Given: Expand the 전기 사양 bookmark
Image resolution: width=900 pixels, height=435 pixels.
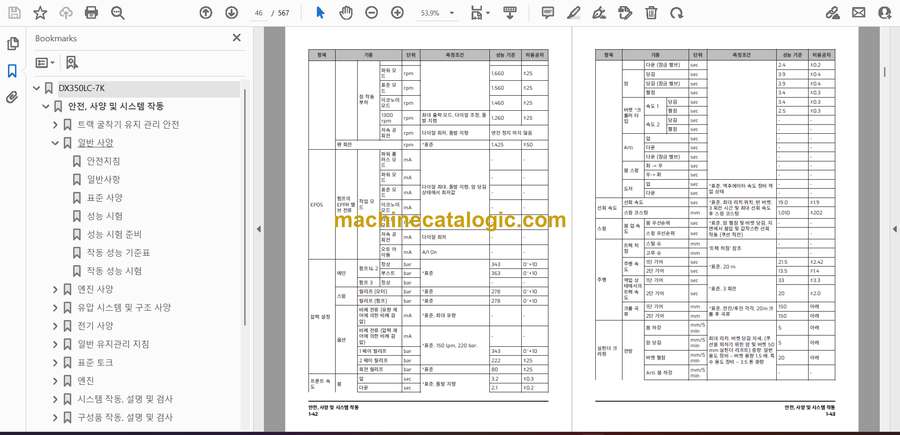Looking at the screenshot, I should tap(55, 326).
